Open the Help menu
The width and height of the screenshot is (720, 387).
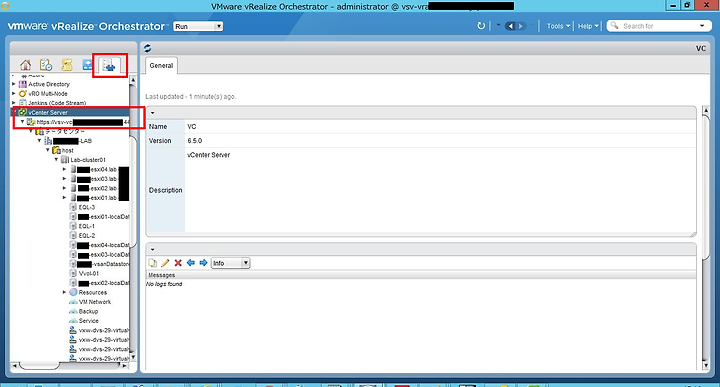(x=588, y=26)
